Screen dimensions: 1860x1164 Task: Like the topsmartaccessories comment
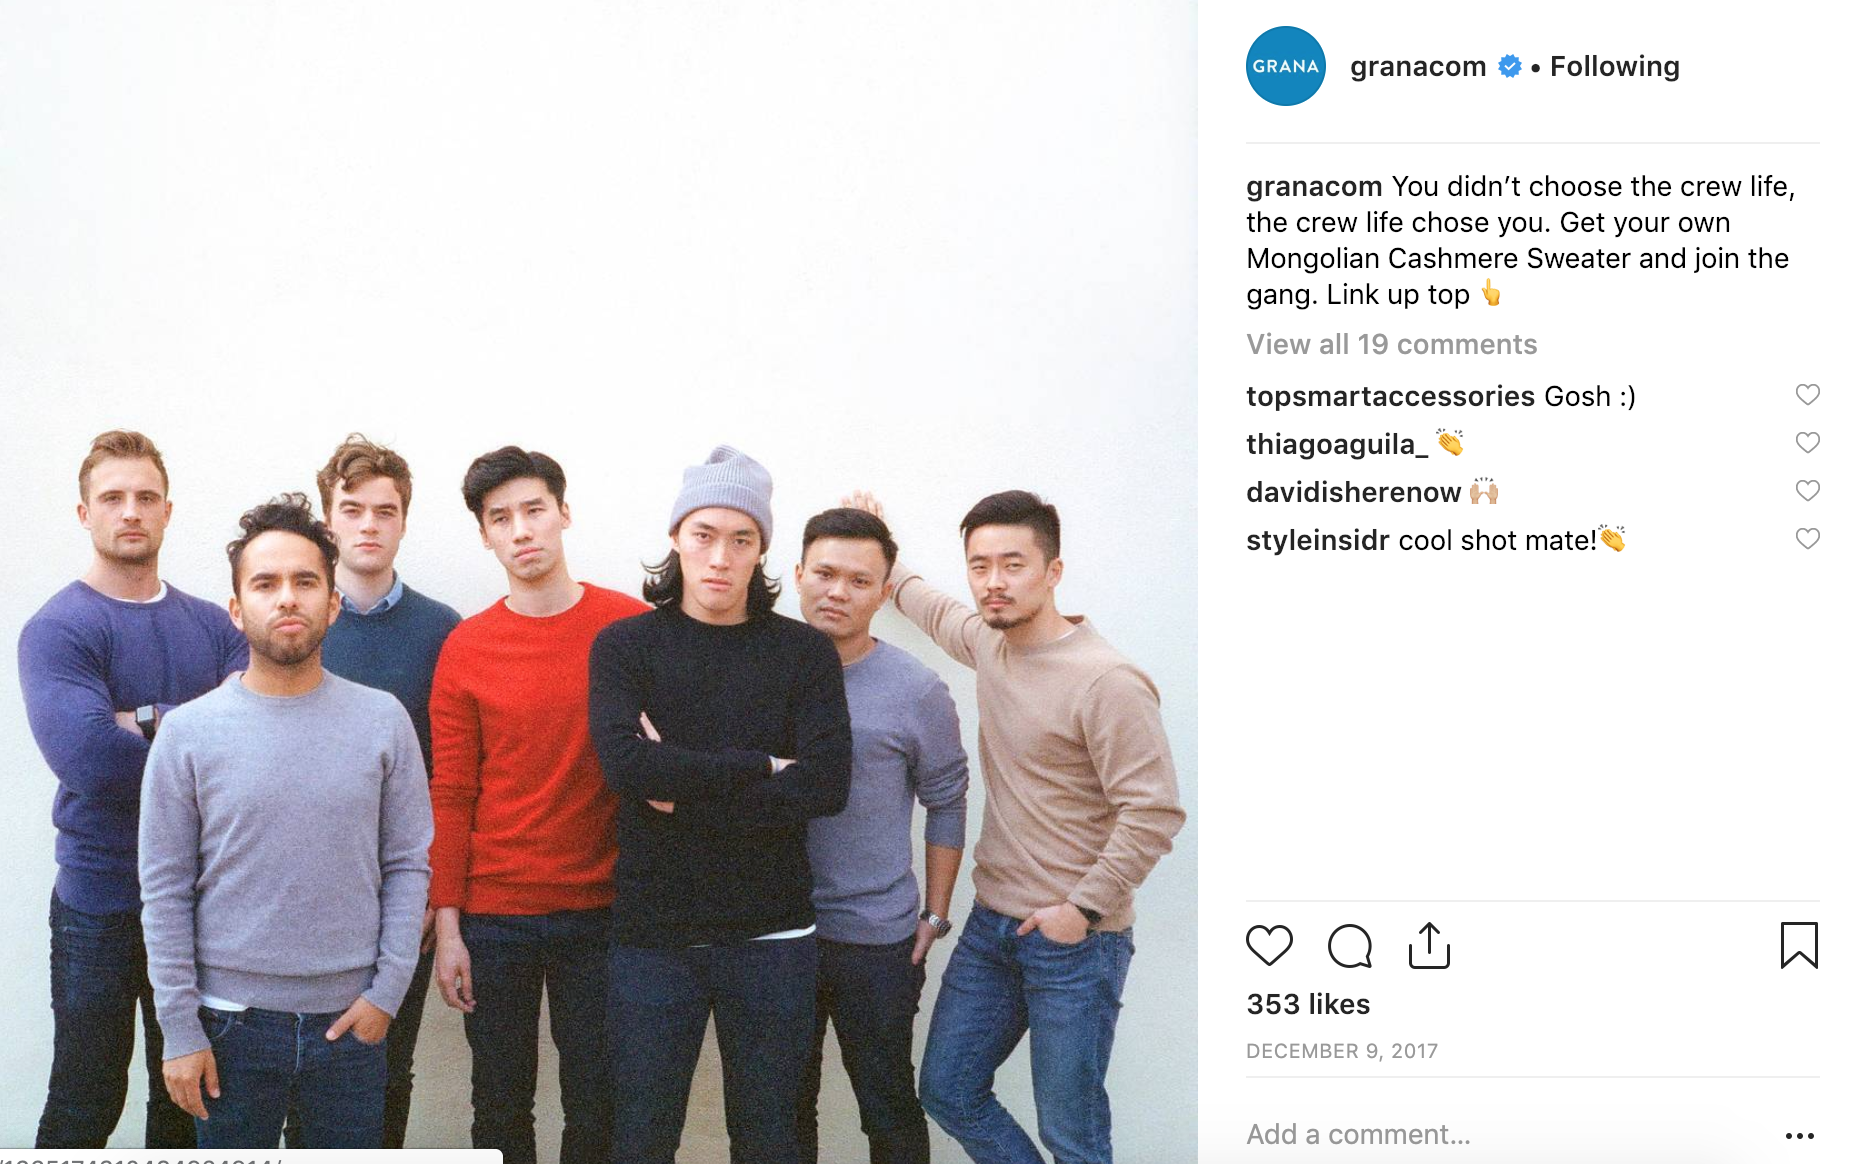[1807, 395]
